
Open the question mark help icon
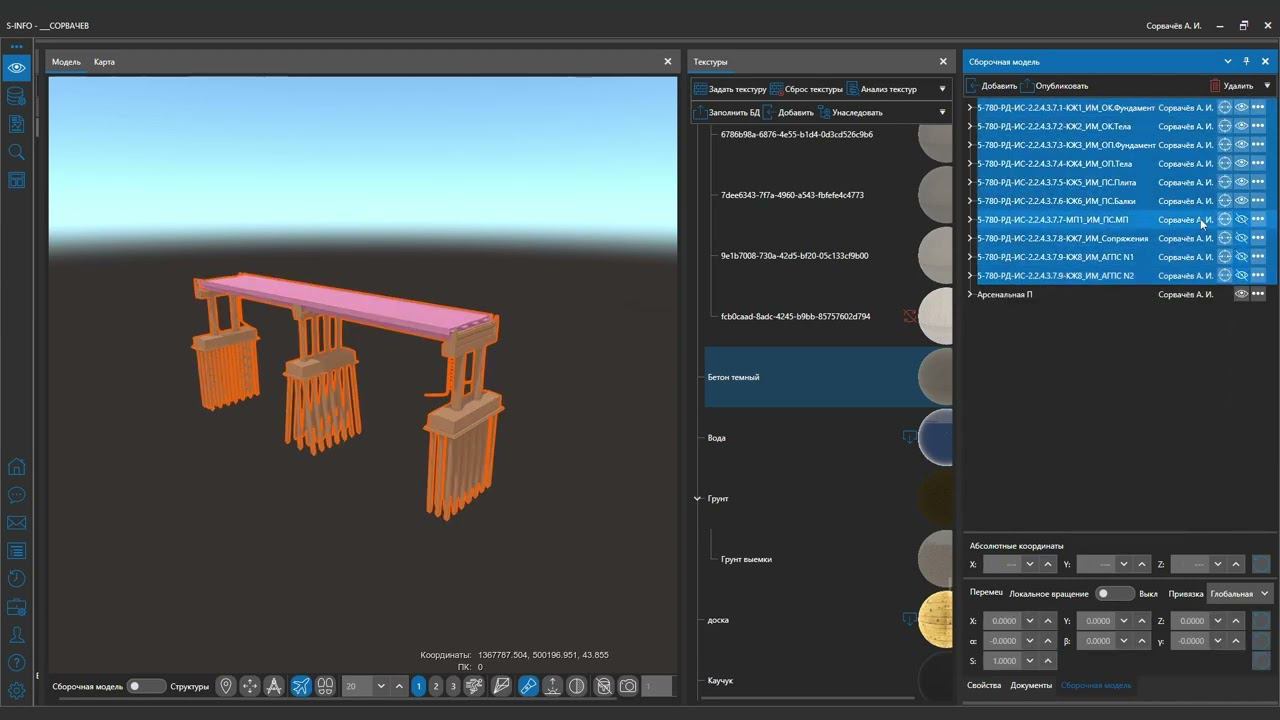click(x=16, y=663)
